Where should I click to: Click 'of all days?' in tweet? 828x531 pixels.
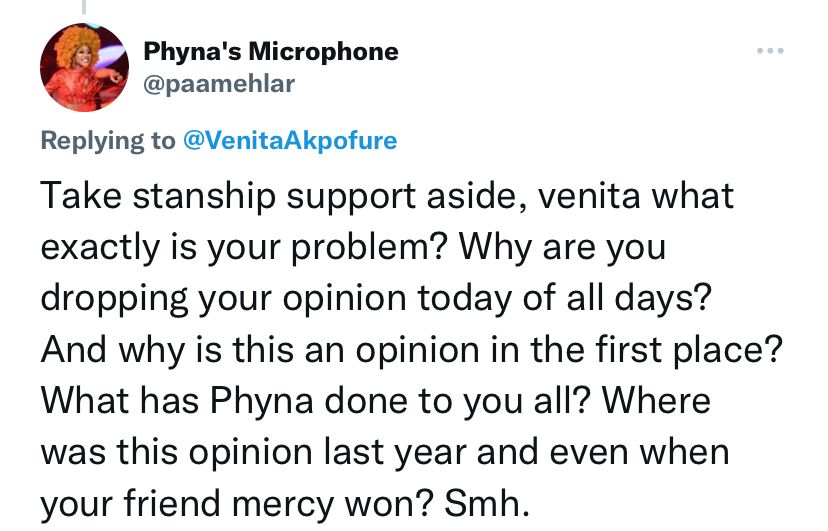coord(618,298)
